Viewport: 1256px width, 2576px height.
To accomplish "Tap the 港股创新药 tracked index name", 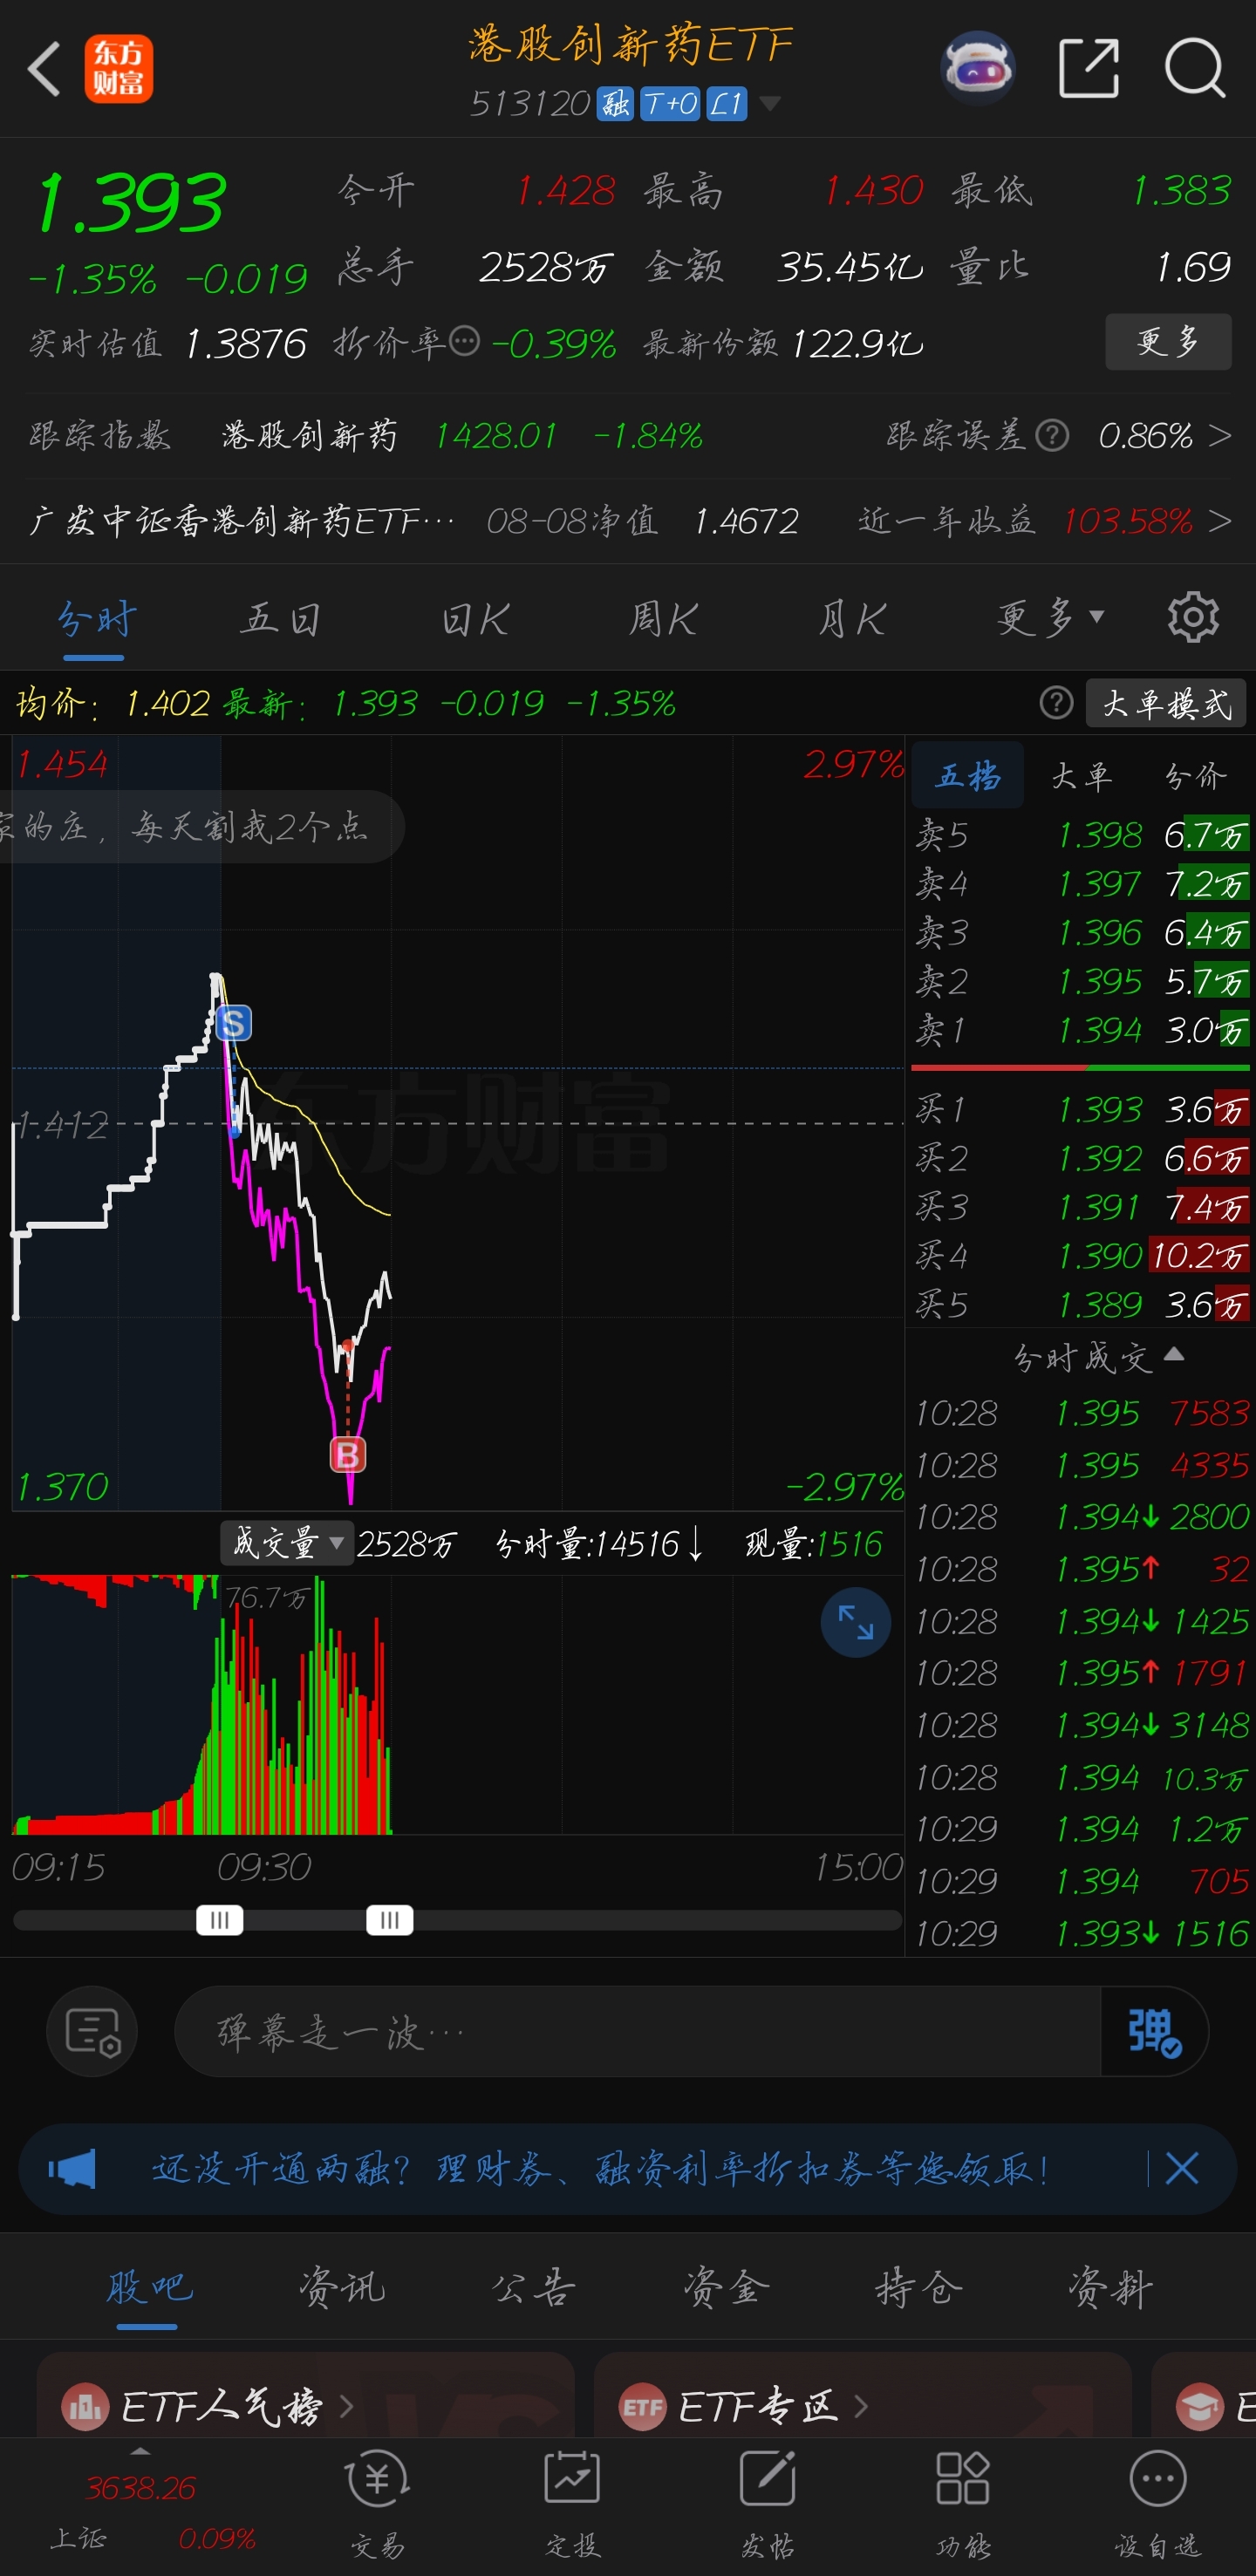I will pos(309,435).
